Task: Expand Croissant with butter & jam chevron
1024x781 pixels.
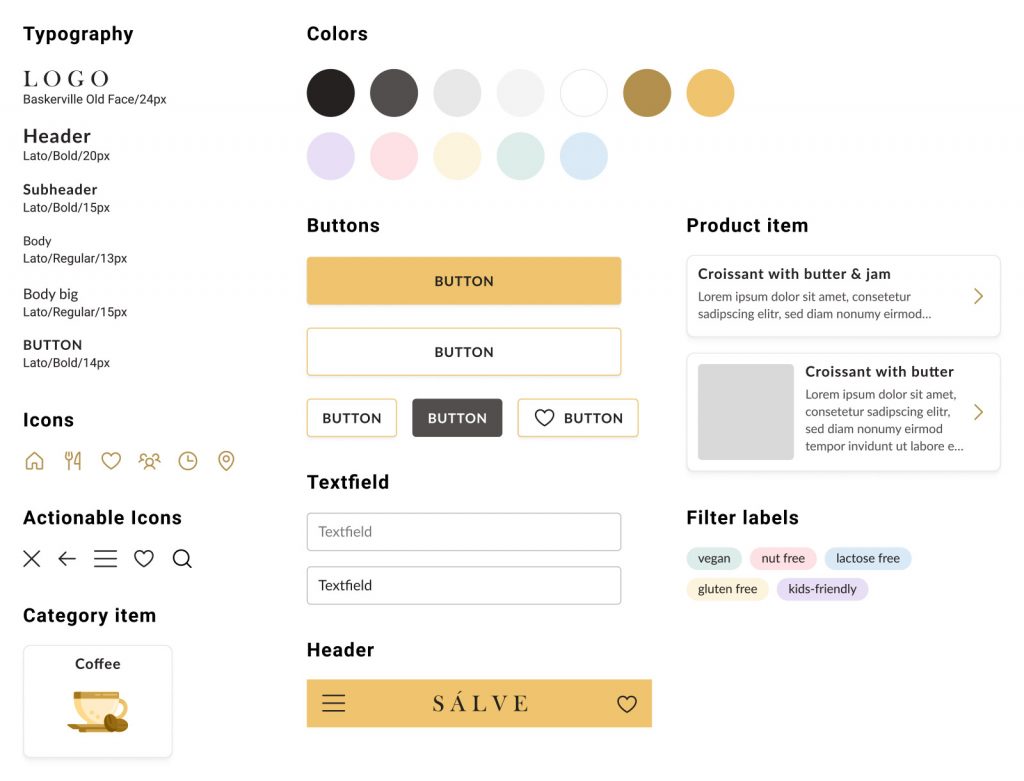Action: (x=978, y=296)
